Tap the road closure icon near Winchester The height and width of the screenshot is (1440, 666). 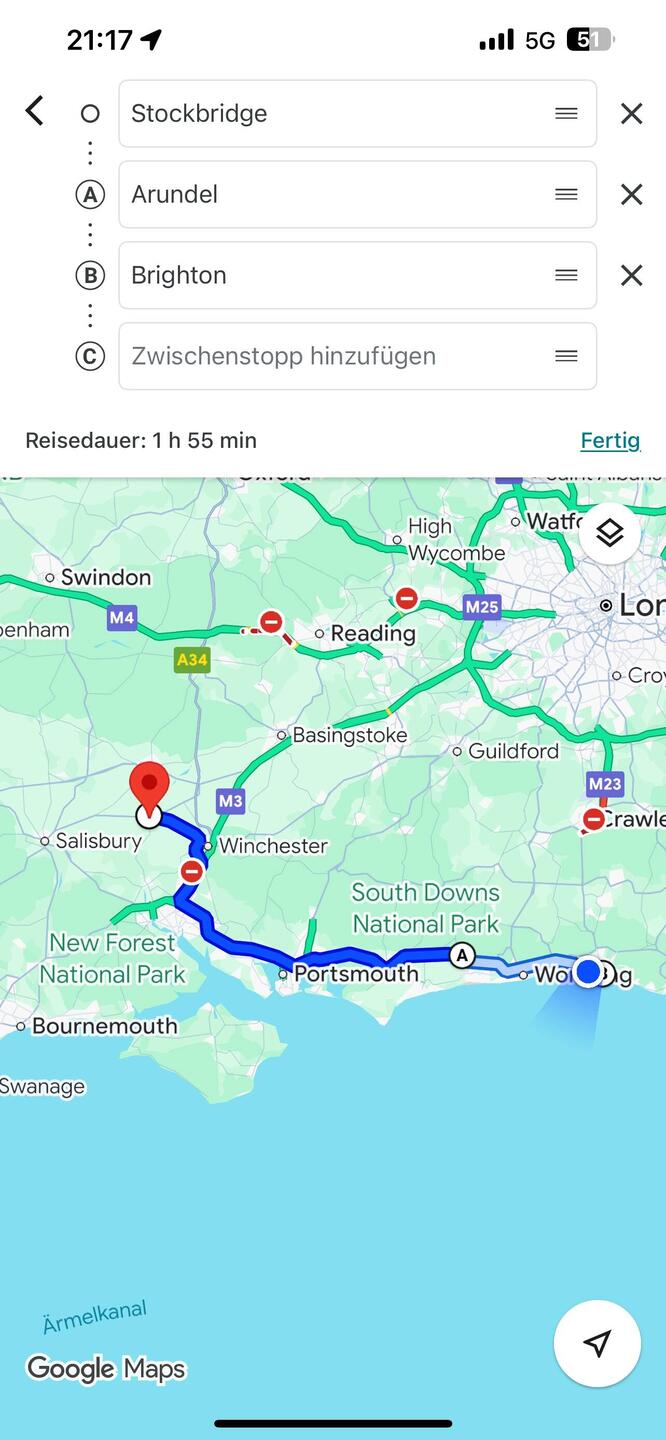tap(192, 871)
